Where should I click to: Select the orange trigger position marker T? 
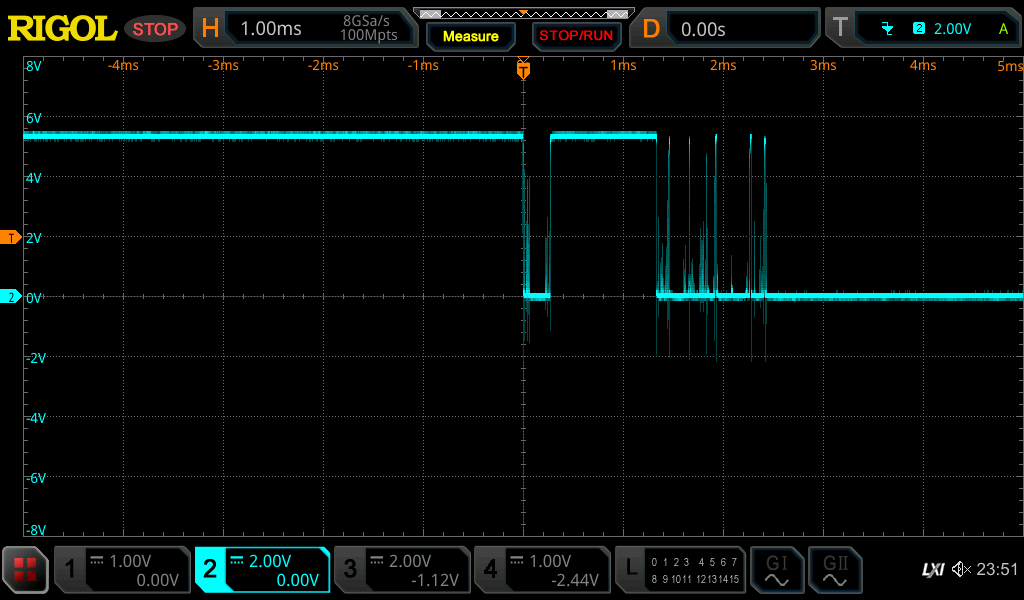pyautogui.click(x=523, y=68)
